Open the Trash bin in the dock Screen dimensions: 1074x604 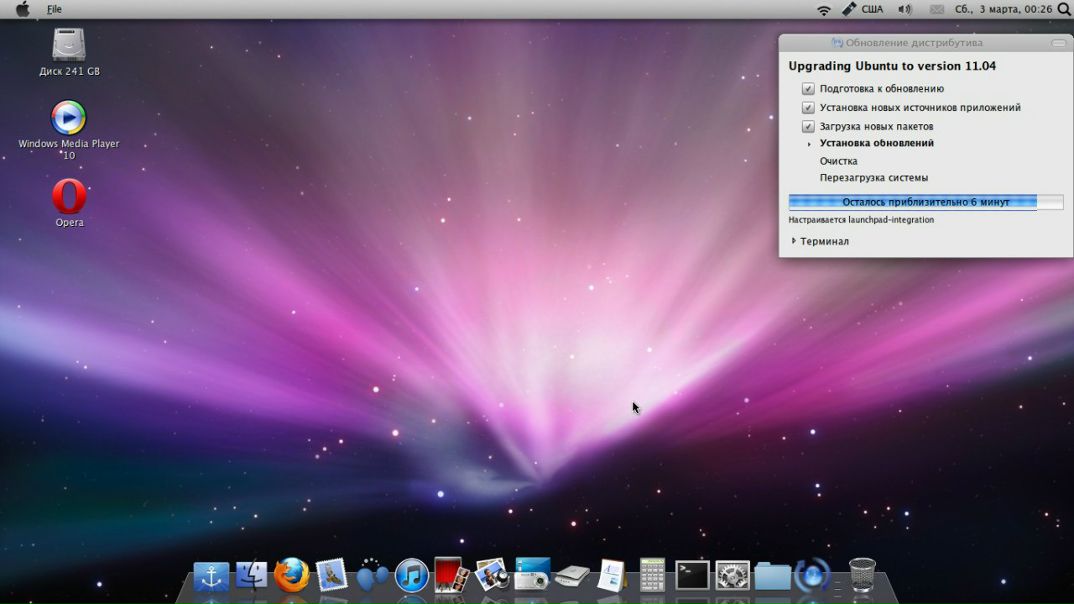tap(862, 575)
